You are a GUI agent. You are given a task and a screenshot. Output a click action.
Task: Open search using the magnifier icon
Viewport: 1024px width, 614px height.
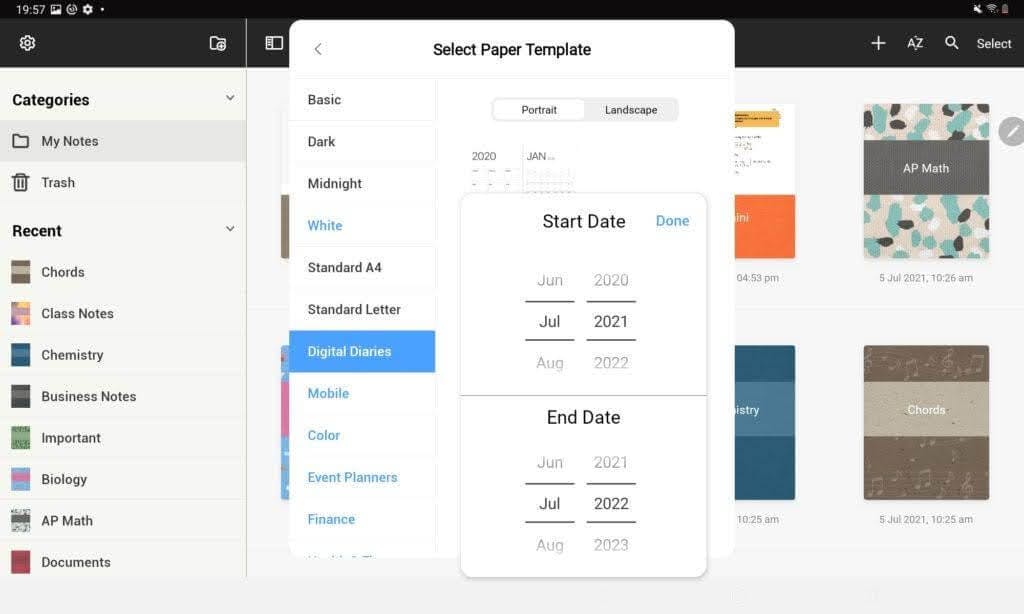951,43
